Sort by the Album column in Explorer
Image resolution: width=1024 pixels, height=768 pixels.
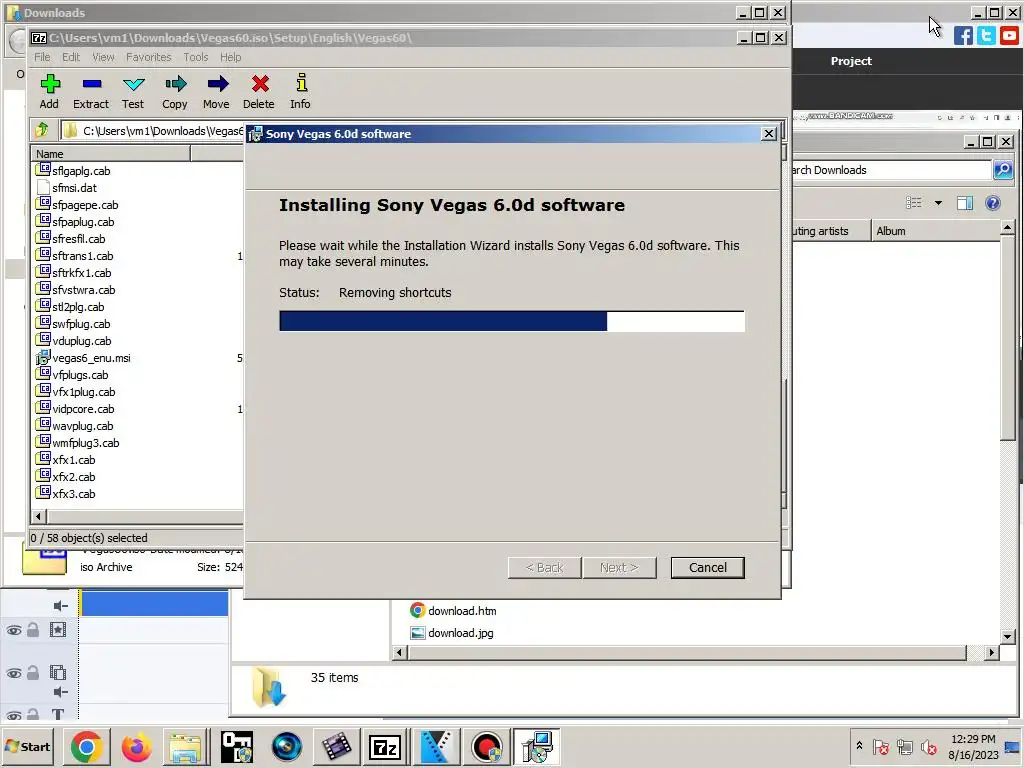pos(935,231)
